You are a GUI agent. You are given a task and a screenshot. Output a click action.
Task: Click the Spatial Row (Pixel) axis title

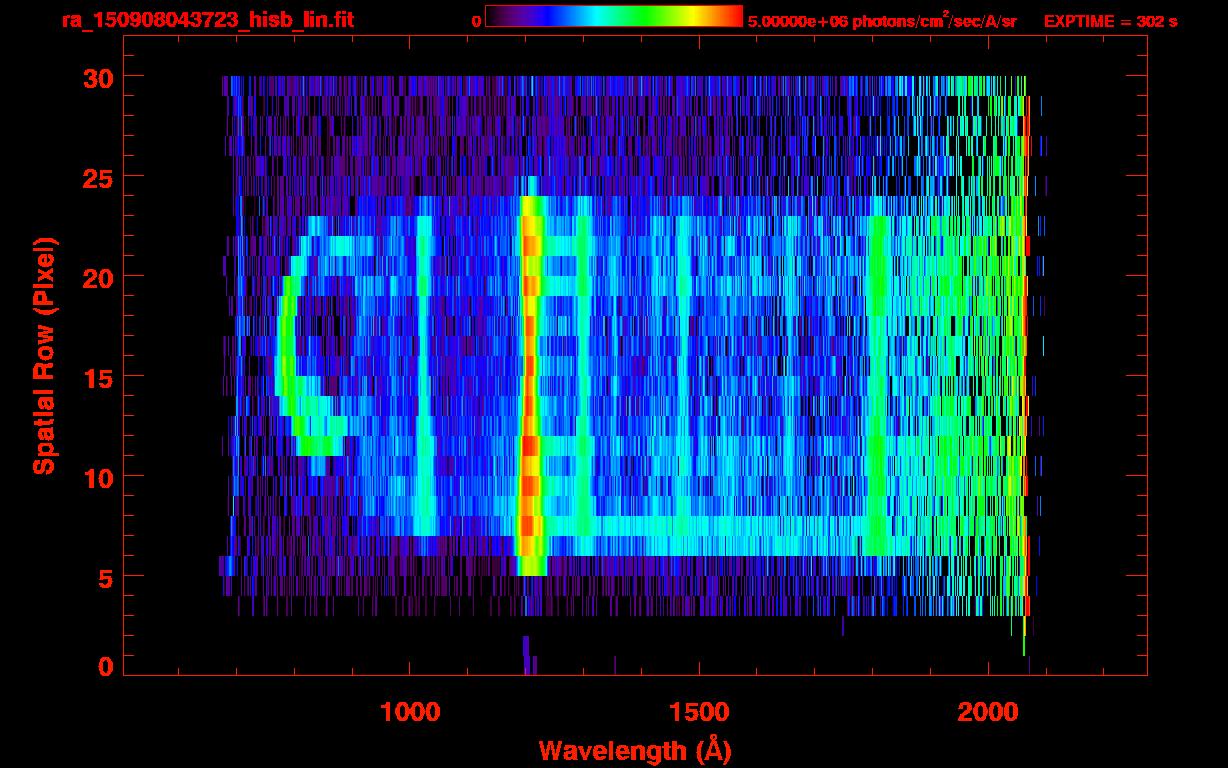(43, 355)
